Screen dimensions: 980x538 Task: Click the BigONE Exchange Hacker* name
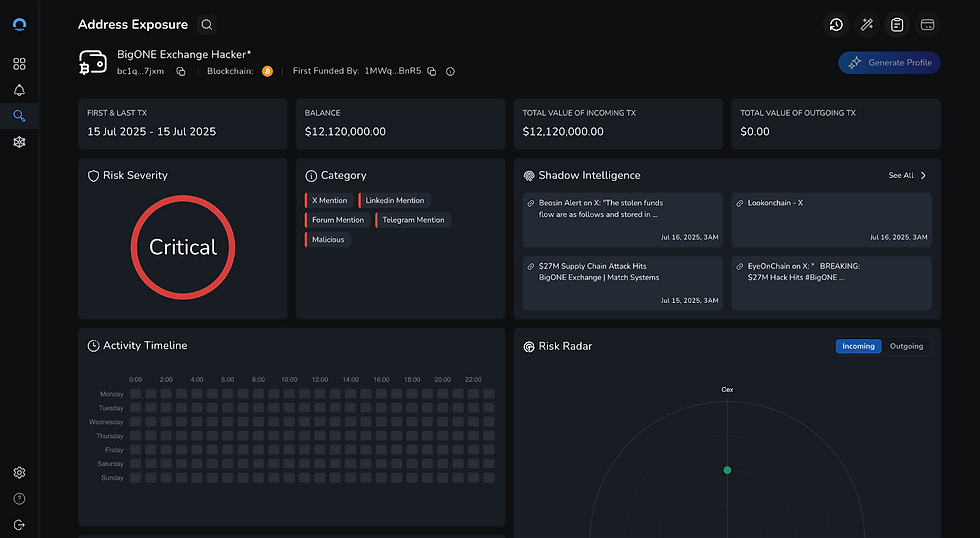184,54
